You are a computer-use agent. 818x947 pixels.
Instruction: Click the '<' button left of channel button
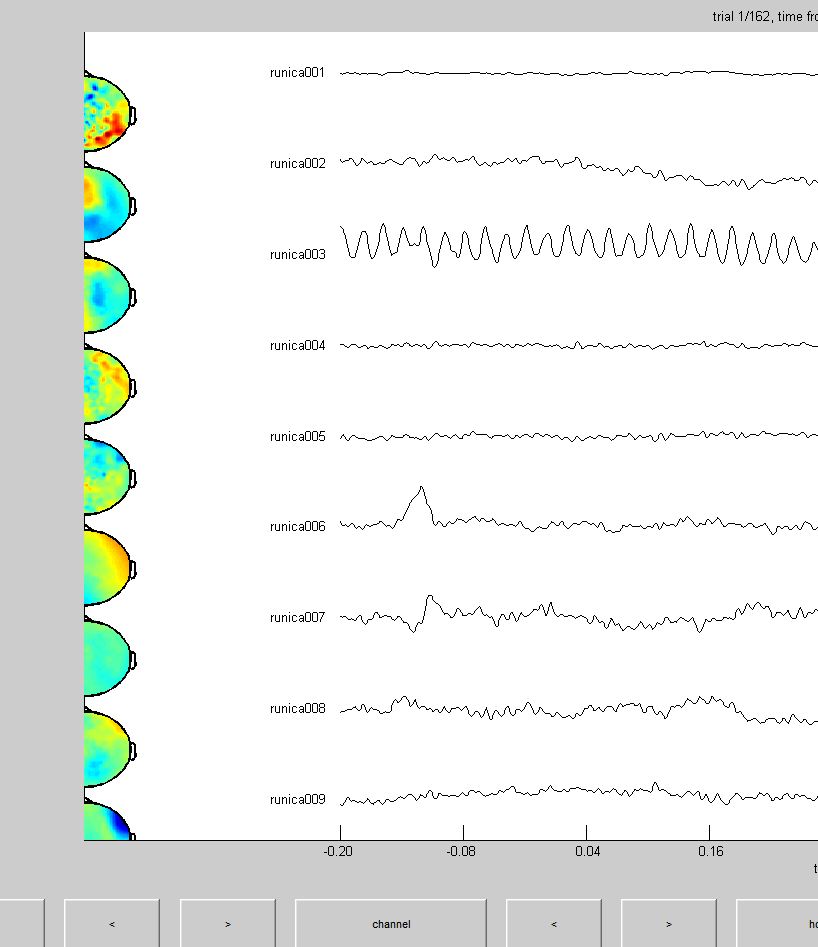pos(112,923)
